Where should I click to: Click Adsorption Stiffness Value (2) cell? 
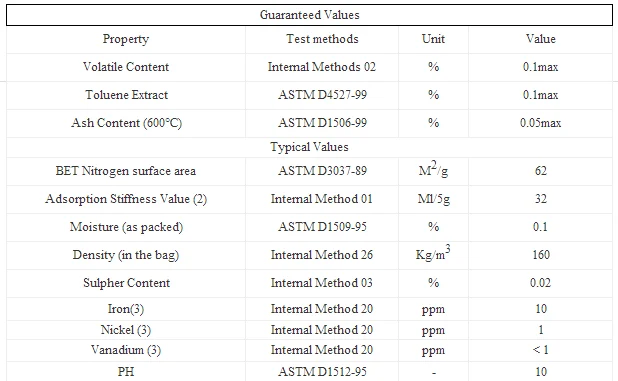pyautogui.click(x=126, y=199)
